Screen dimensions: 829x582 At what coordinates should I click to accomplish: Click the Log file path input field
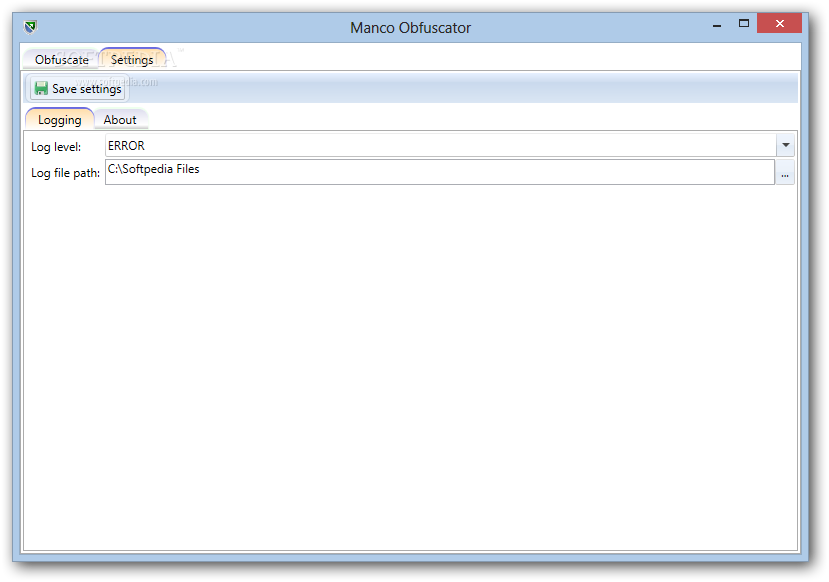tap(440, 172)
